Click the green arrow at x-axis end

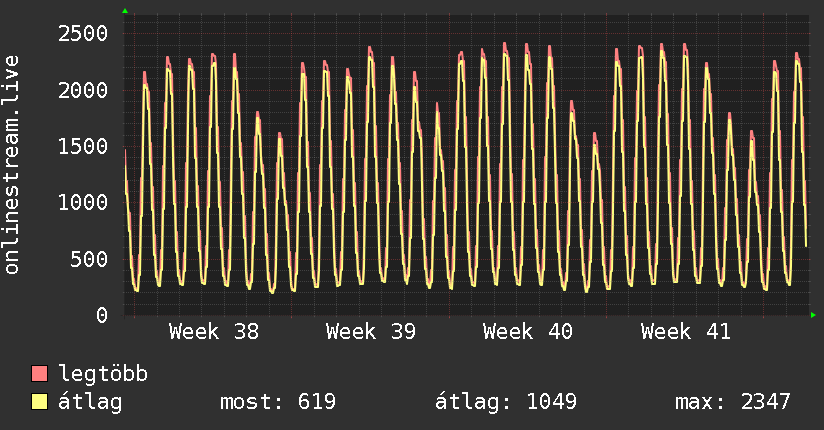tap(813, 315)
